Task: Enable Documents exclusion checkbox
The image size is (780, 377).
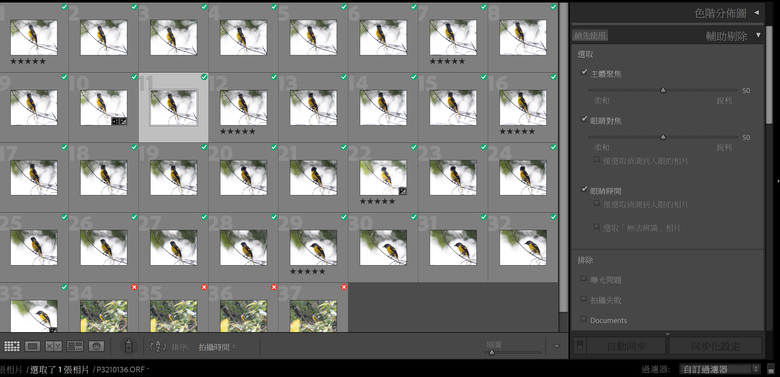Action: [584, 319]
